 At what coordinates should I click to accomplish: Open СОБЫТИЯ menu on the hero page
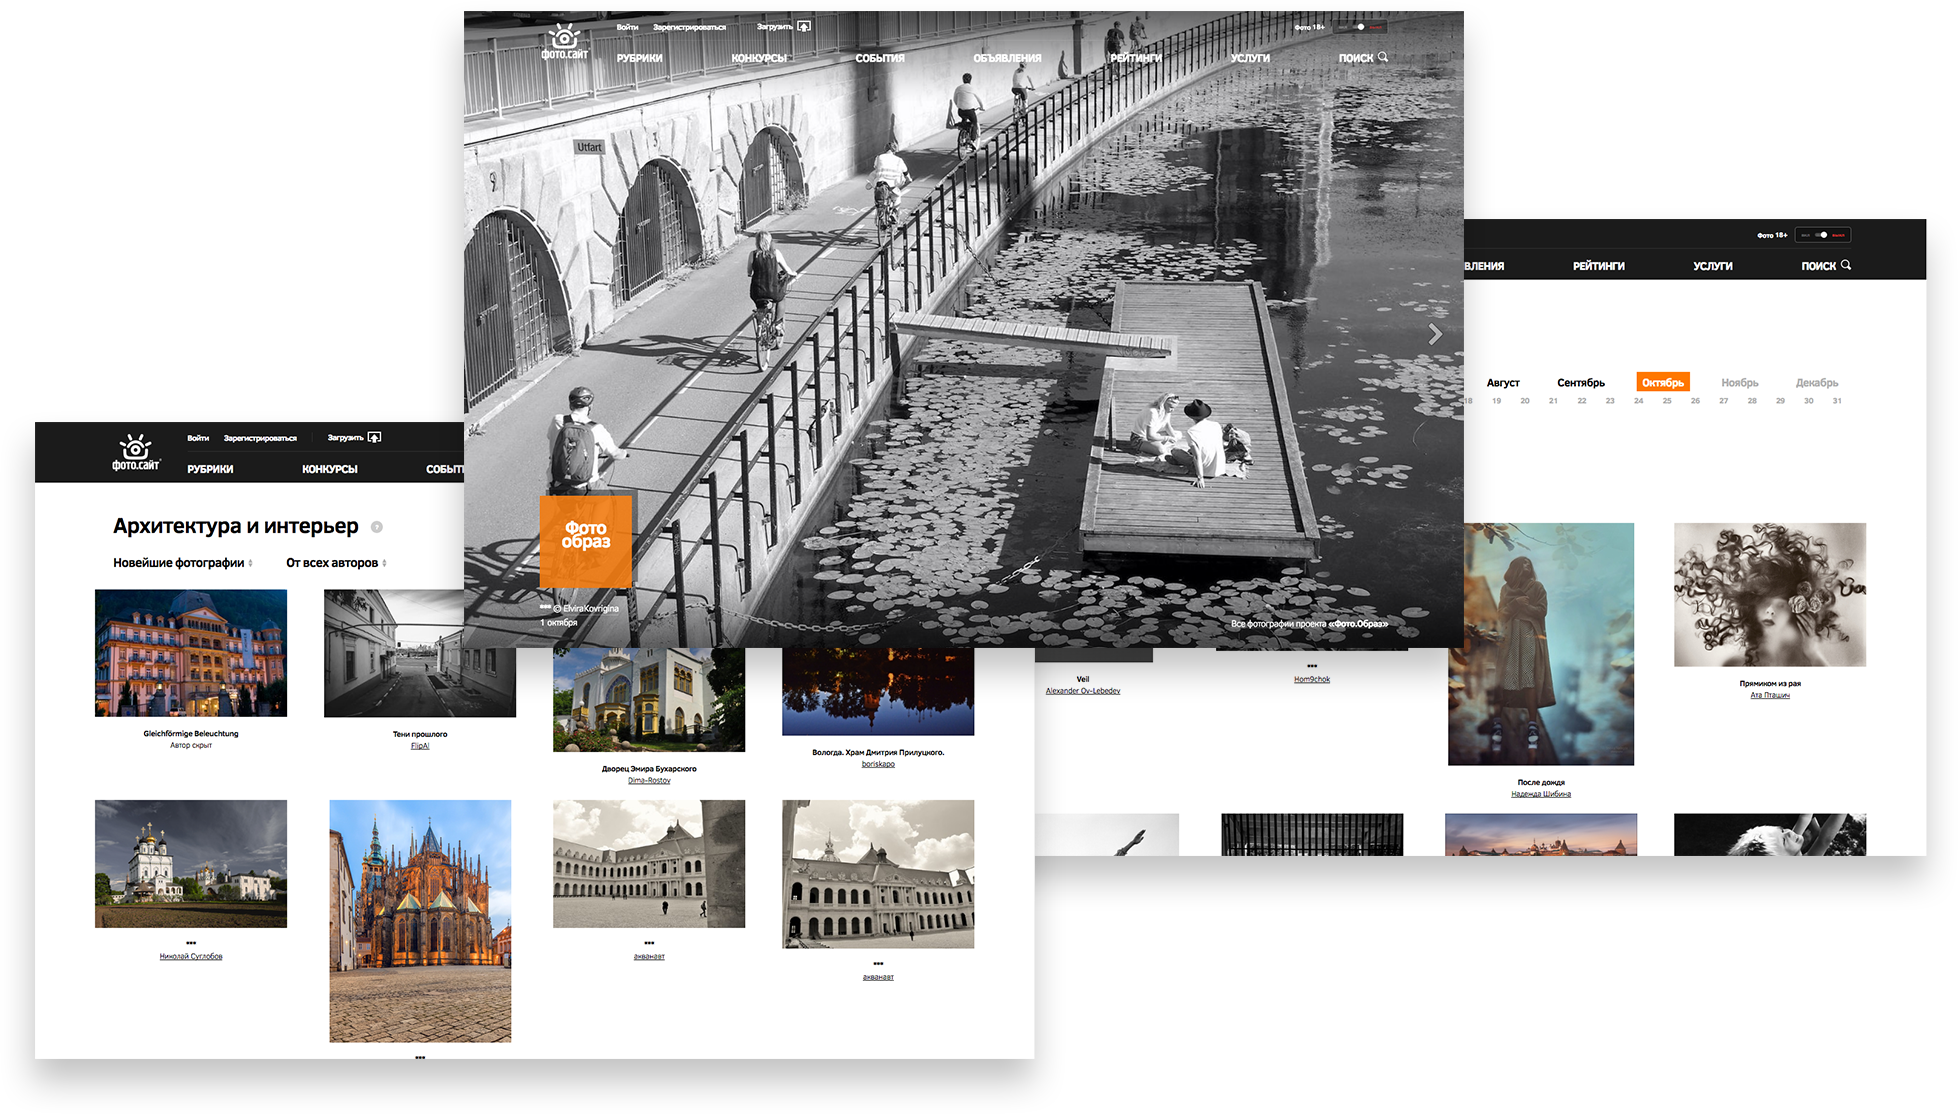[880, 58]
